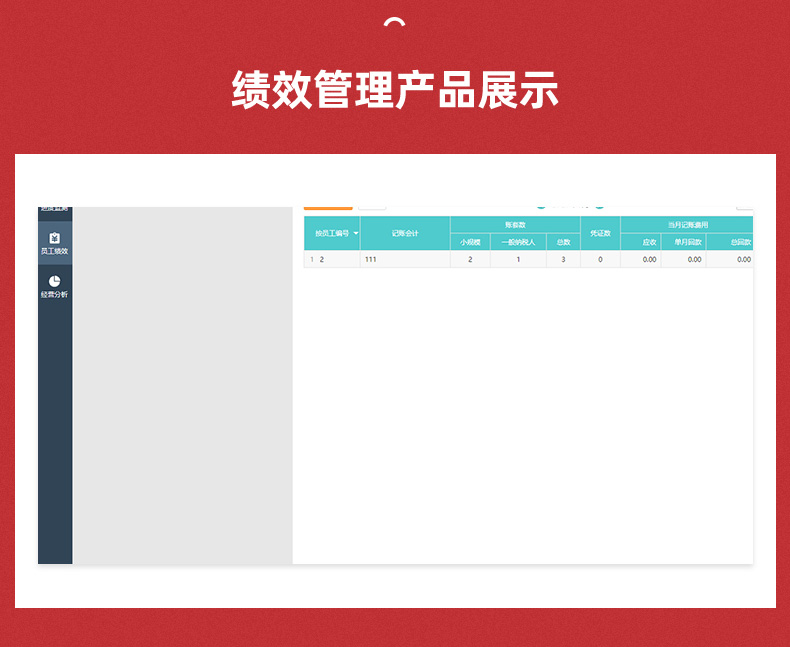Select the 总数 cell showing 3

pyautogui.click(x=563, y=260)
